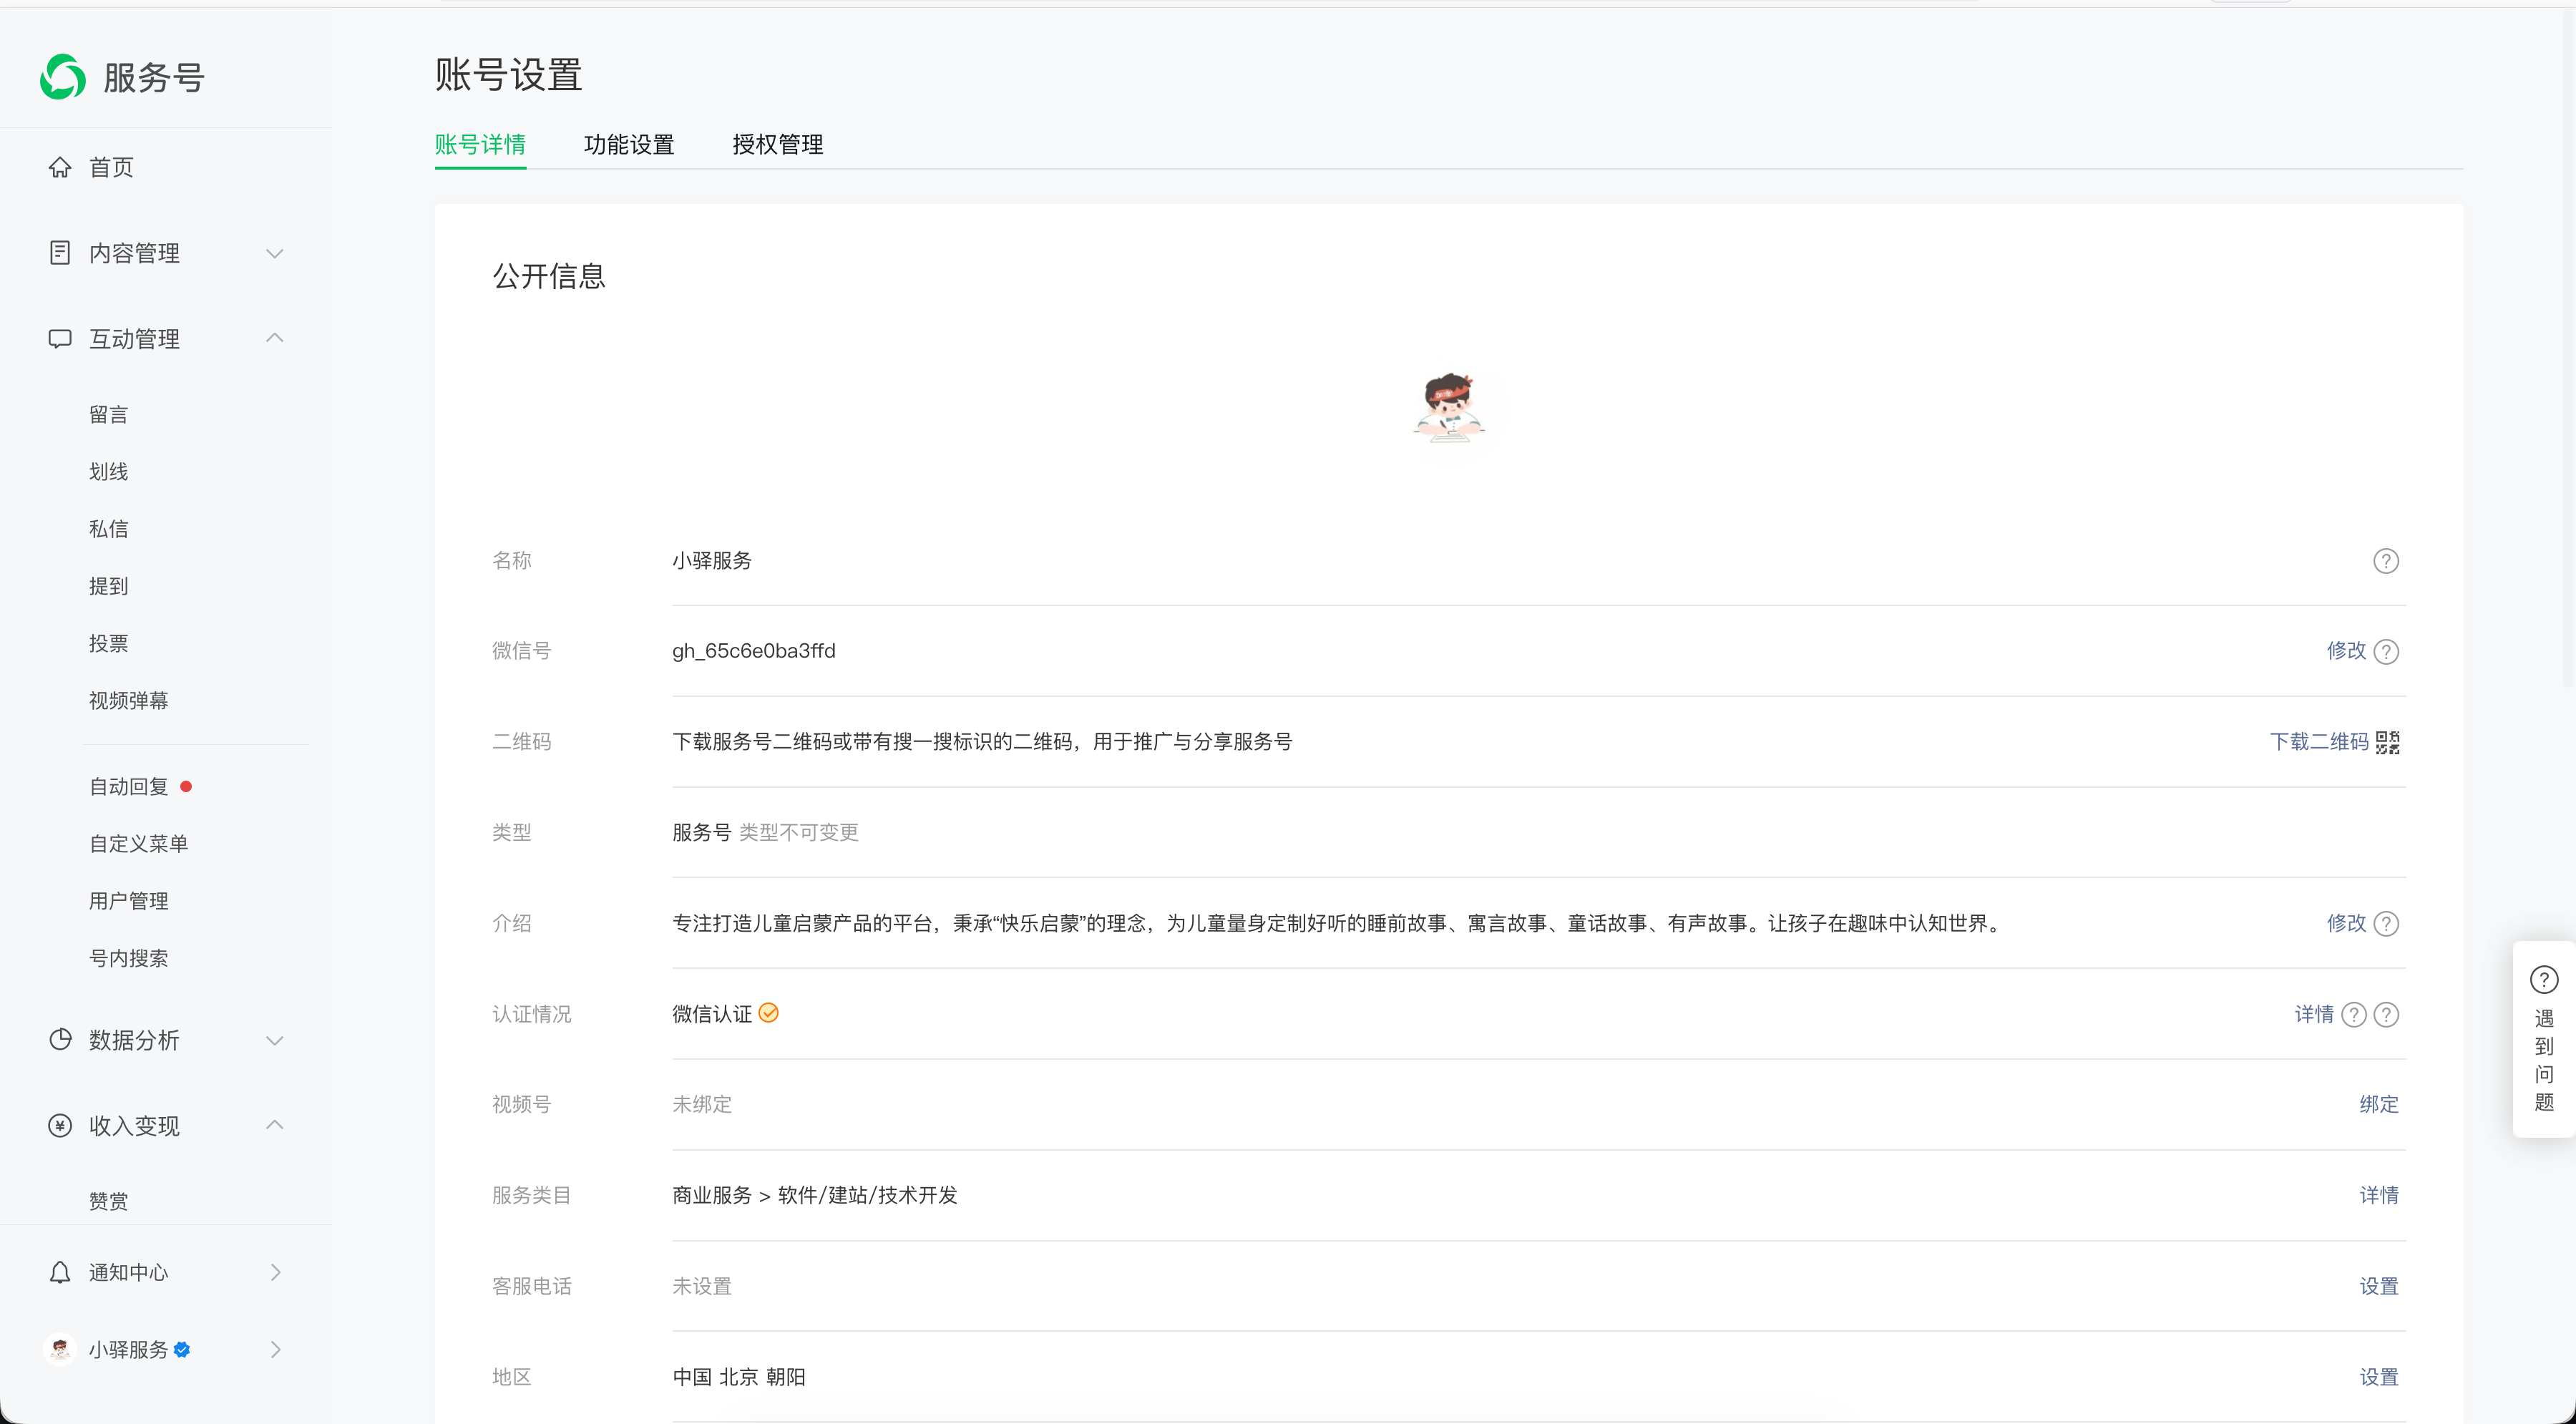This screenshot has height=1424, width=2576.
Task: Open 自定义菜单 in the sidebar
Action: (x=139, y=844)
